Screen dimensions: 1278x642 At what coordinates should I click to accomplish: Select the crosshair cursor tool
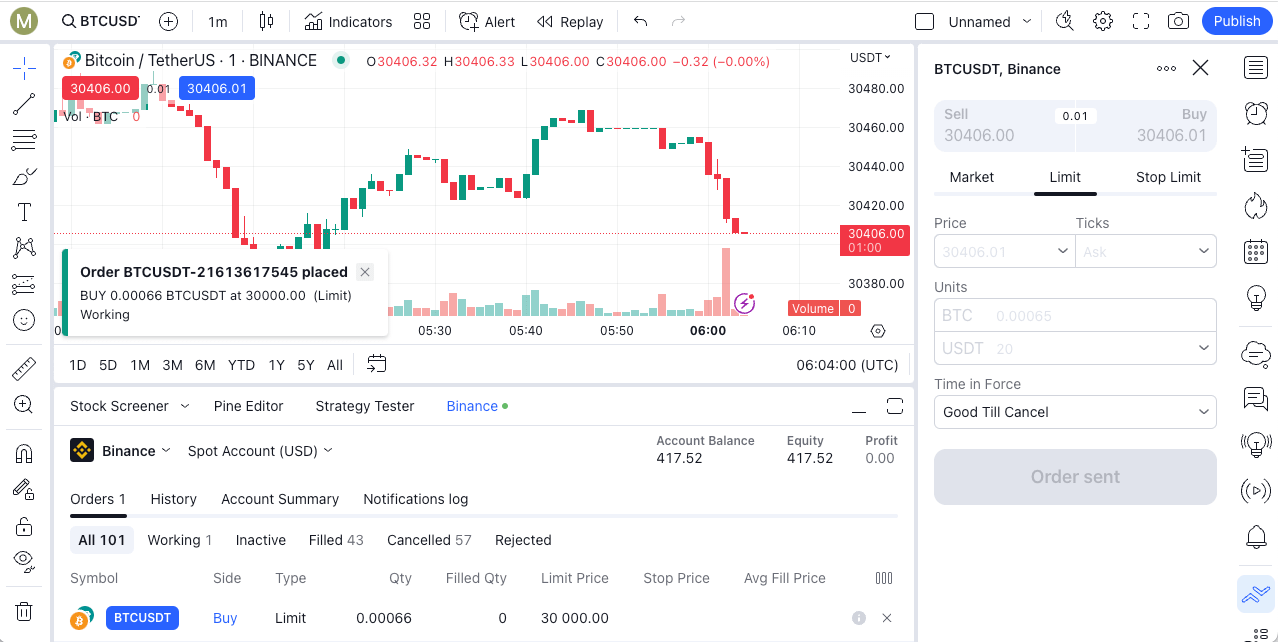click(x=24, y=68)
